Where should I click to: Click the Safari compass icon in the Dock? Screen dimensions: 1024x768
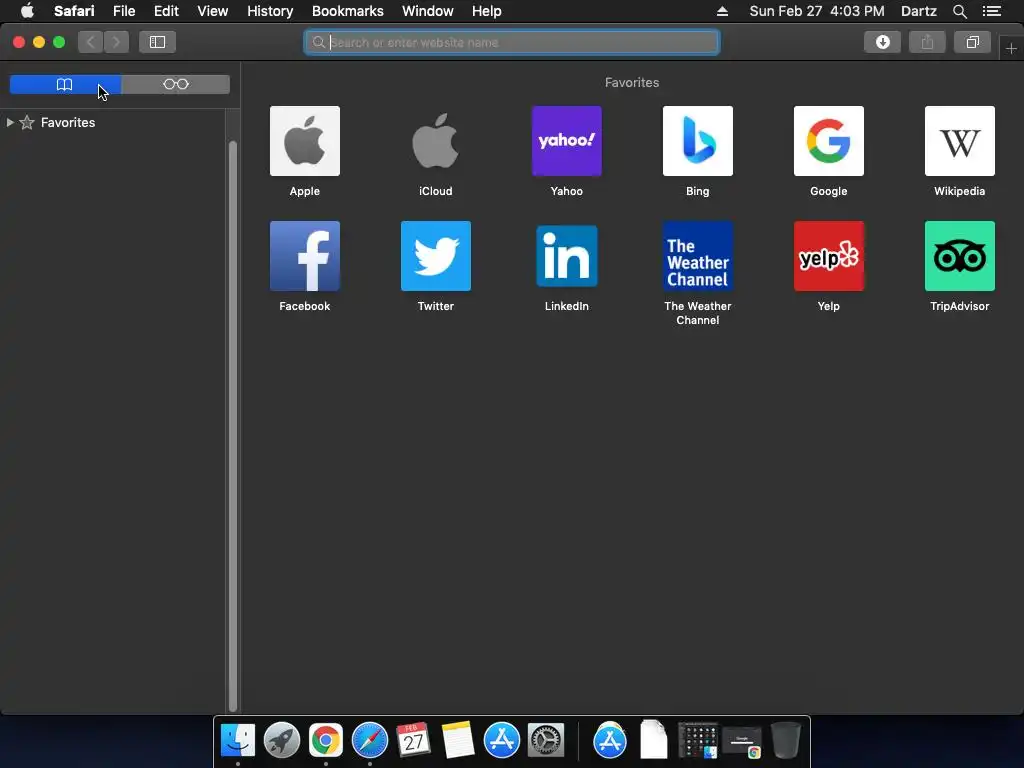click(x=370, y=740)
